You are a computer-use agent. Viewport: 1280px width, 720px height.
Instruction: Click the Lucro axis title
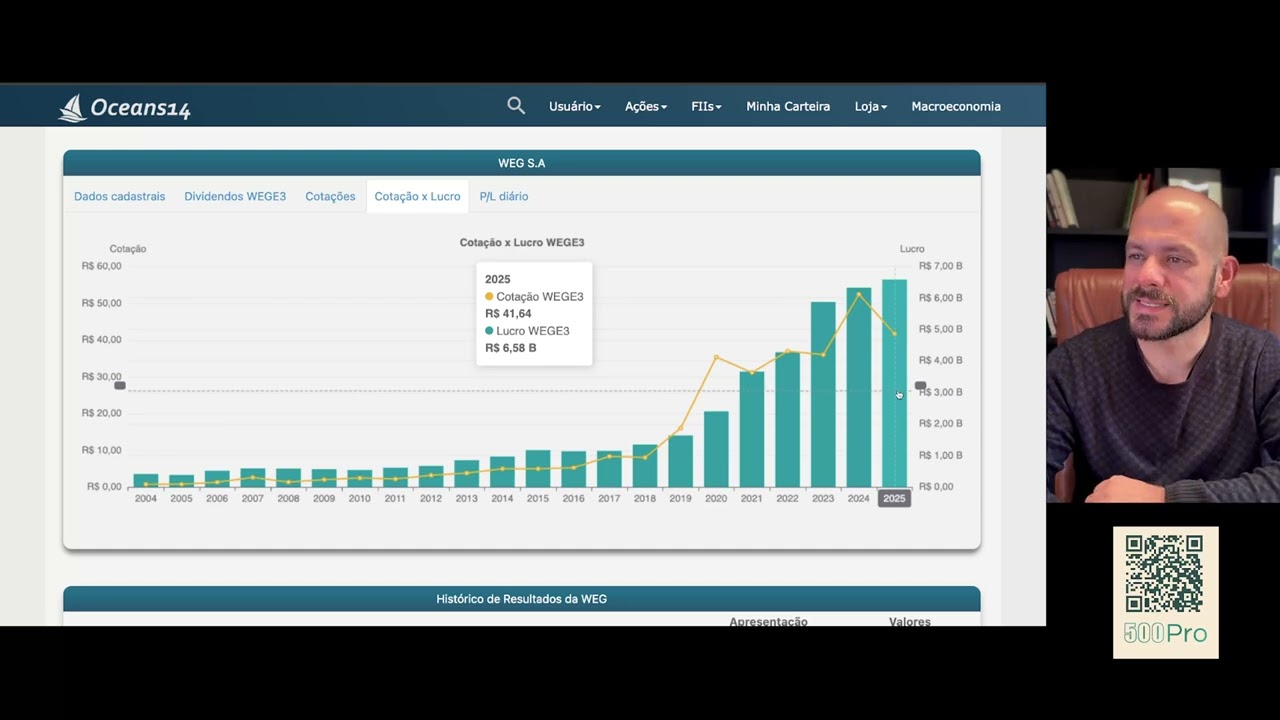pyautogui.click(x=912, y=249)
